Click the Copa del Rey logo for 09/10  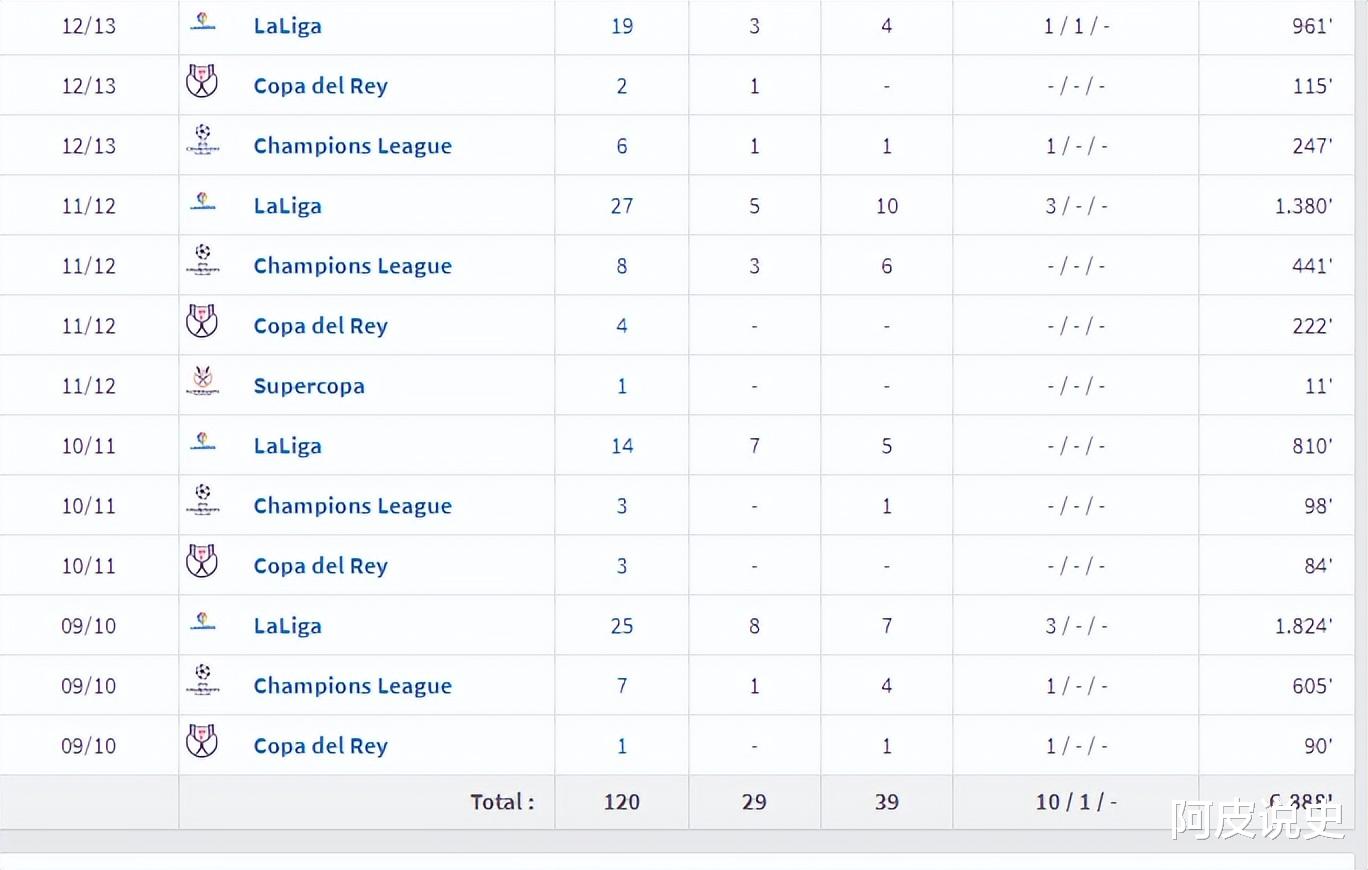click(x=202, y=742)
